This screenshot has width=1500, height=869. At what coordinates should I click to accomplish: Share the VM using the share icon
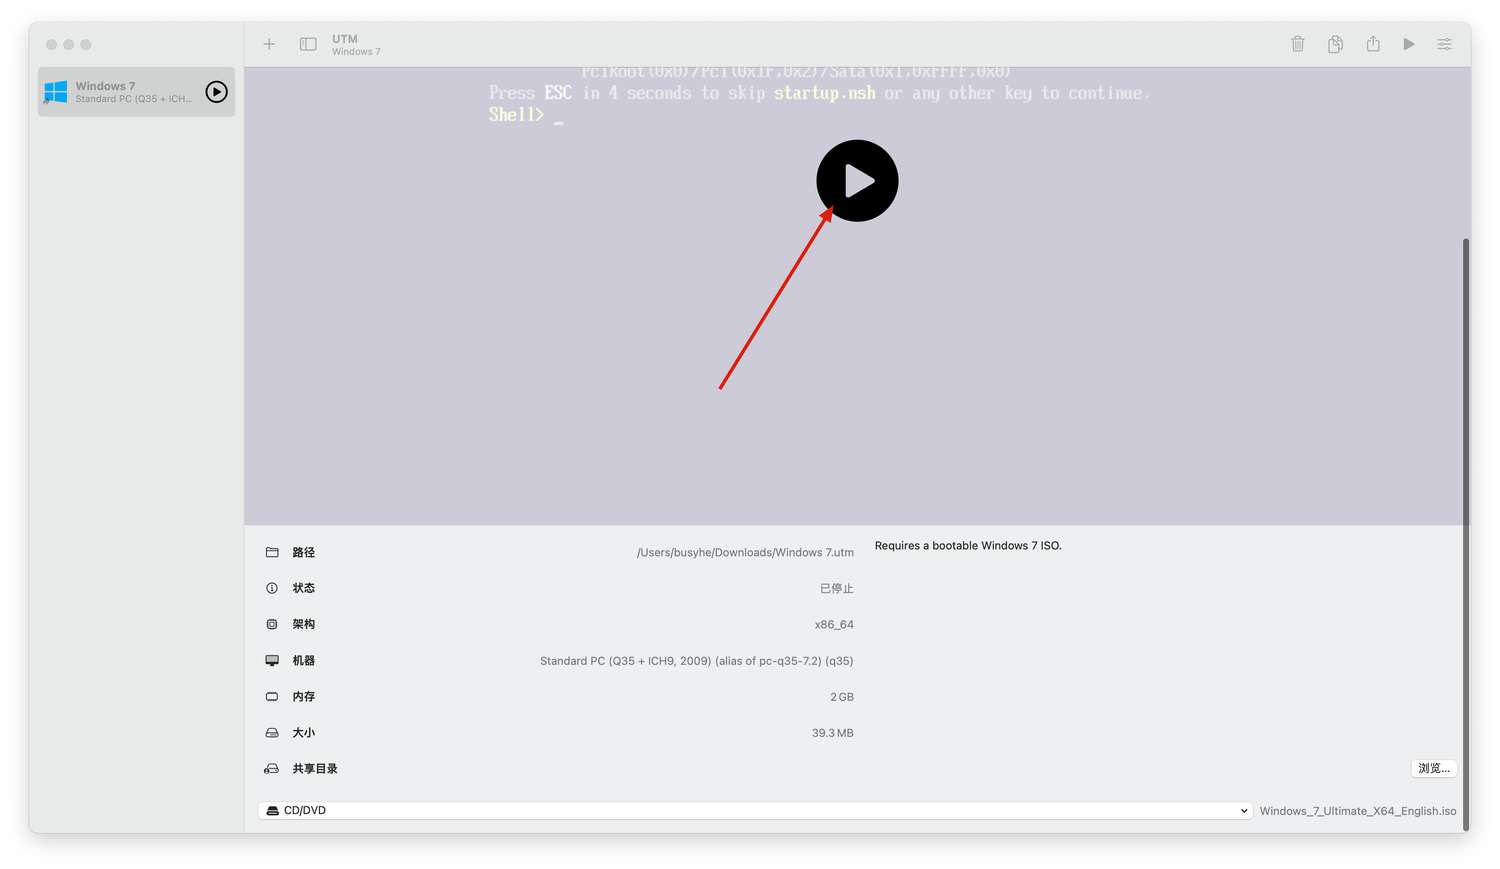(x=1373, y=44)
